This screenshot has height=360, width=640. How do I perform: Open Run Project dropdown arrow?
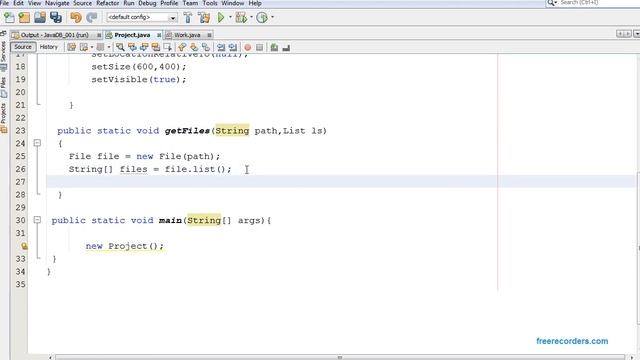point(230,18)
